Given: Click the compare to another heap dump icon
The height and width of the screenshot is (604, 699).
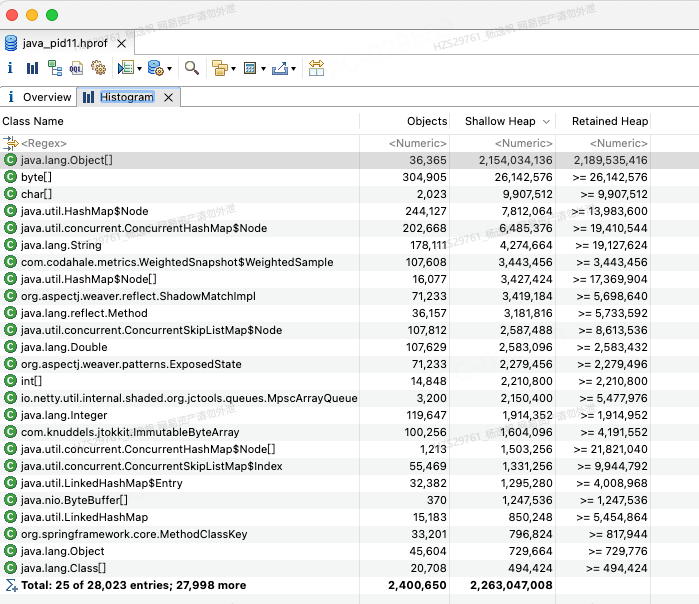Looking at the screenshot, I should 316,68.
